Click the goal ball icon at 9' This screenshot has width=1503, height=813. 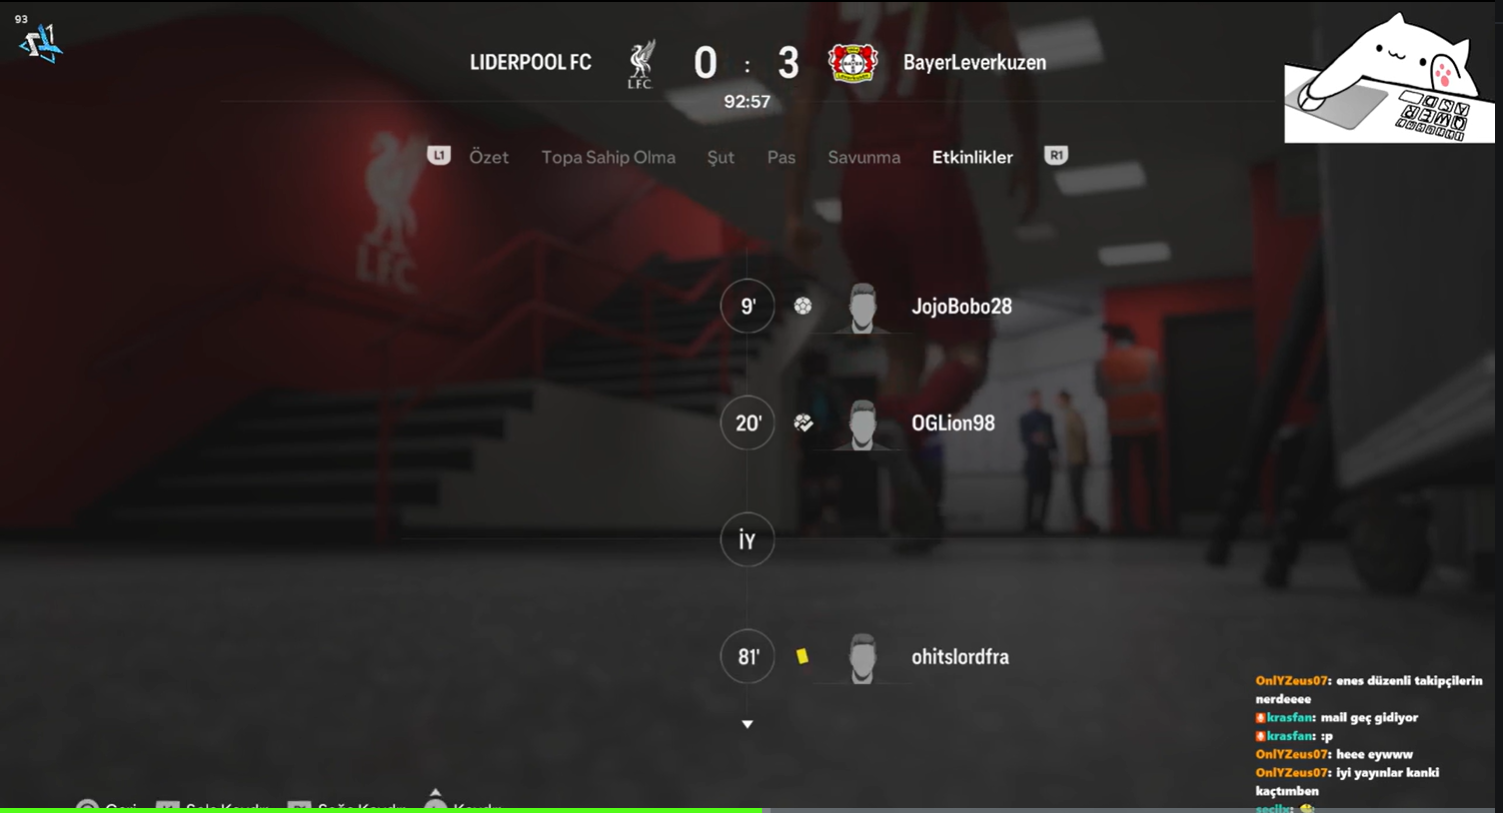coord(803,306)
